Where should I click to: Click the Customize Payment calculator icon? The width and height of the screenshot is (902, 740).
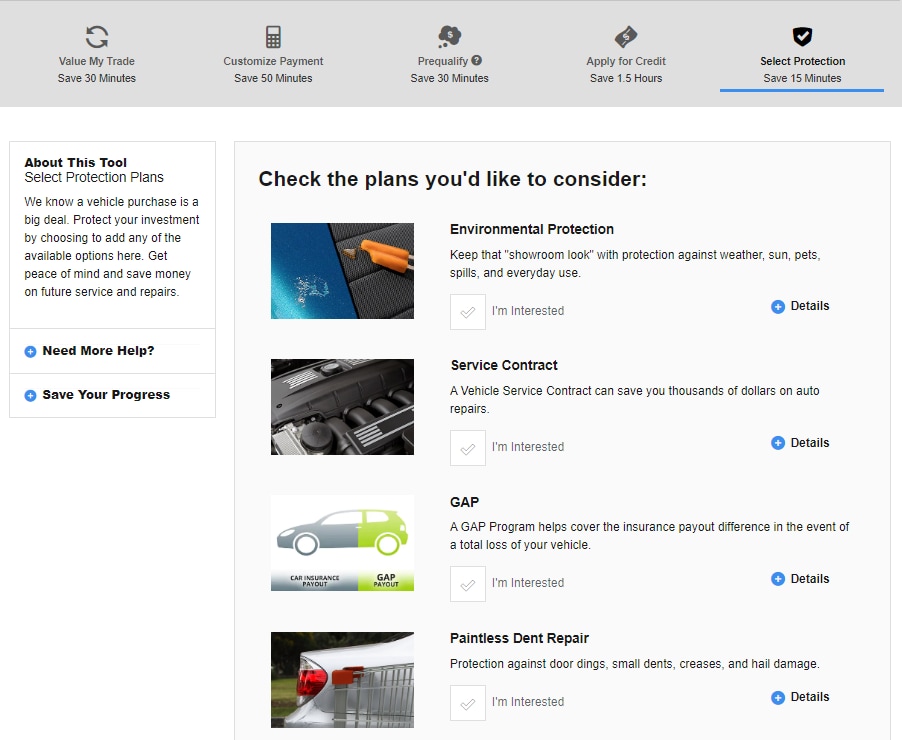[273, 37]
